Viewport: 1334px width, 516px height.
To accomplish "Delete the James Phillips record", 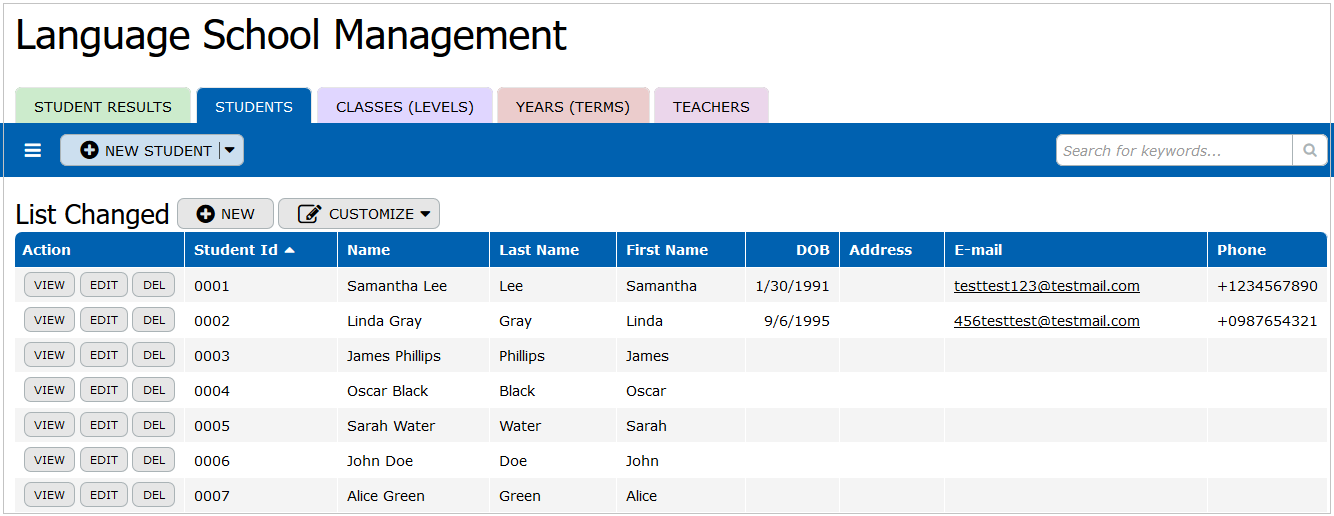I will coord(154,355).
